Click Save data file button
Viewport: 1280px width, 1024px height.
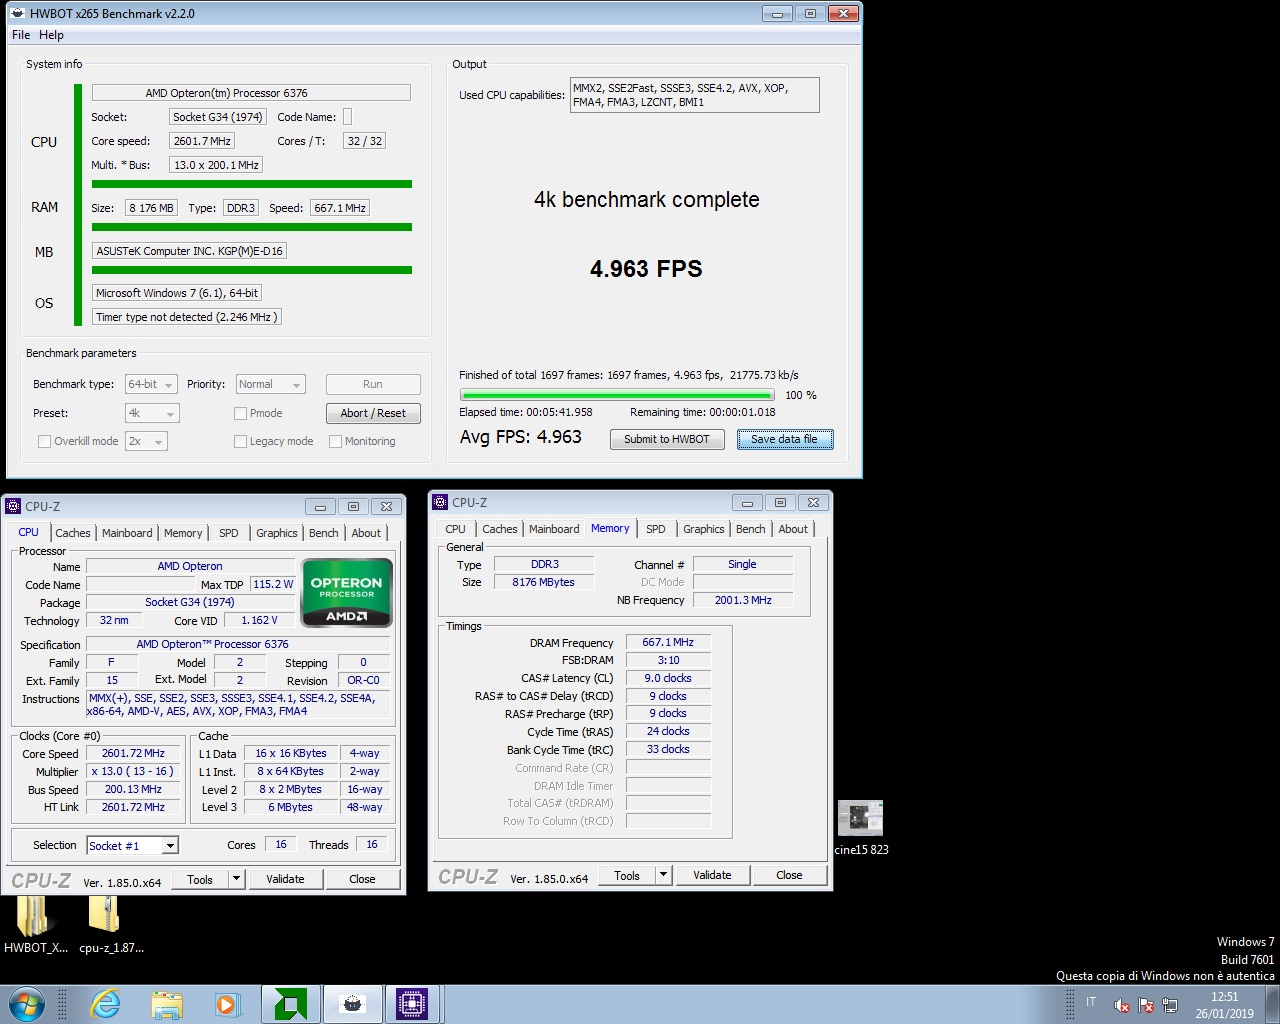click(785, 439)
